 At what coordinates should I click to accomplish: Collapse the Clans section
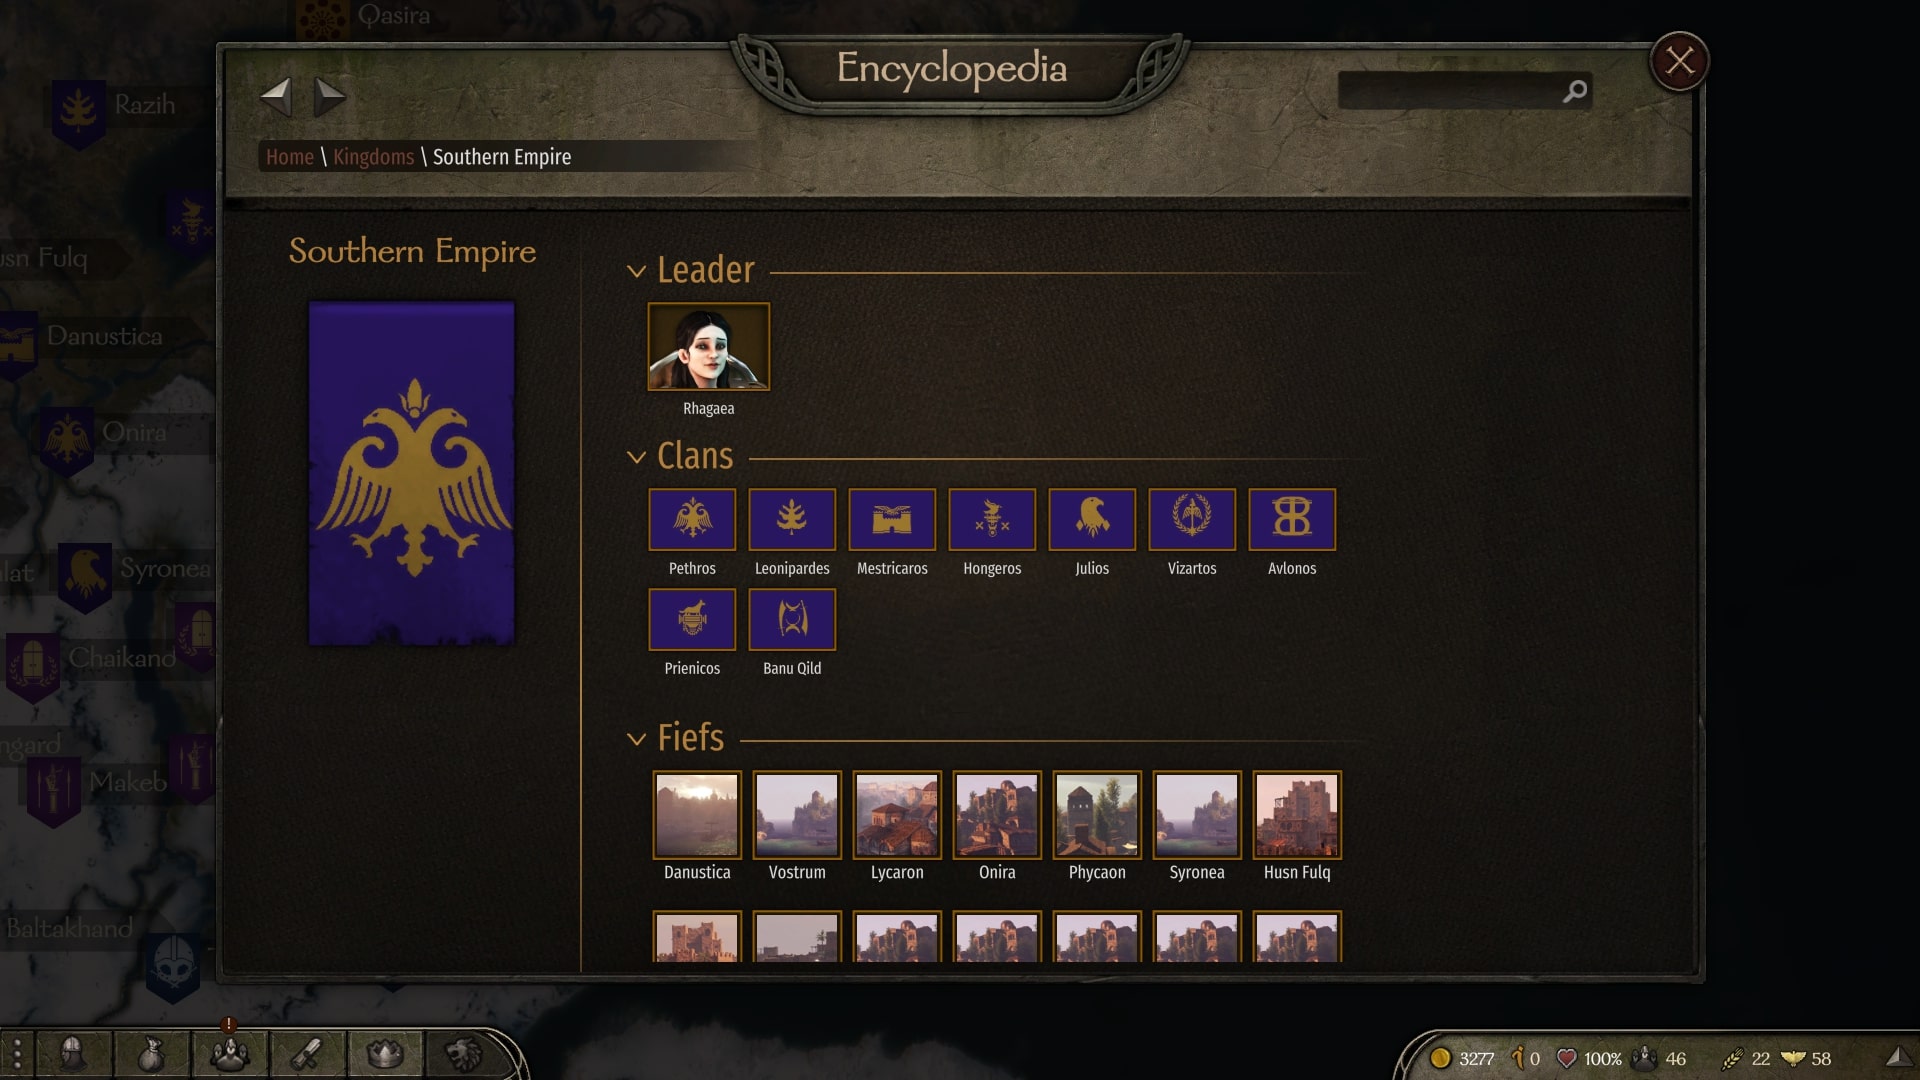click(636, 457)
